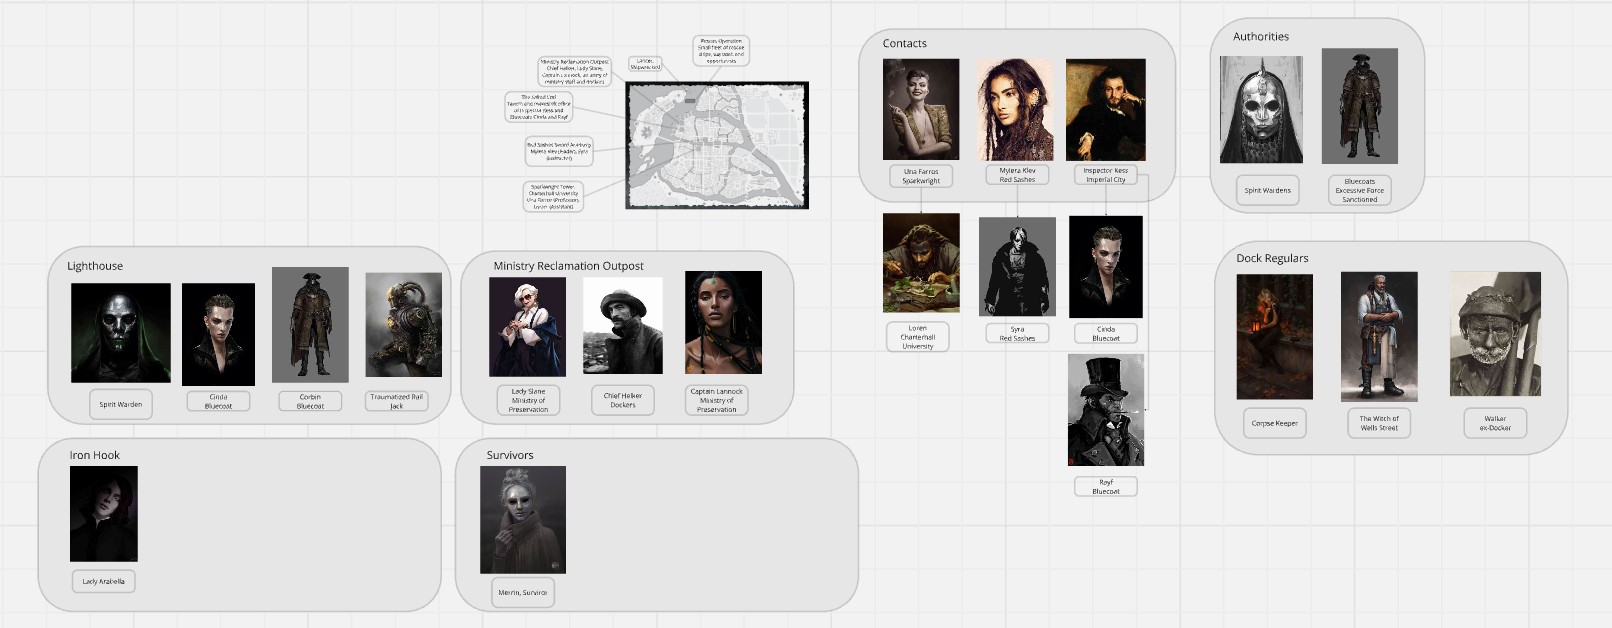Select the Walker ex-Docker label
This screenshot has height=628, width=1612.
pos(1495,423)
